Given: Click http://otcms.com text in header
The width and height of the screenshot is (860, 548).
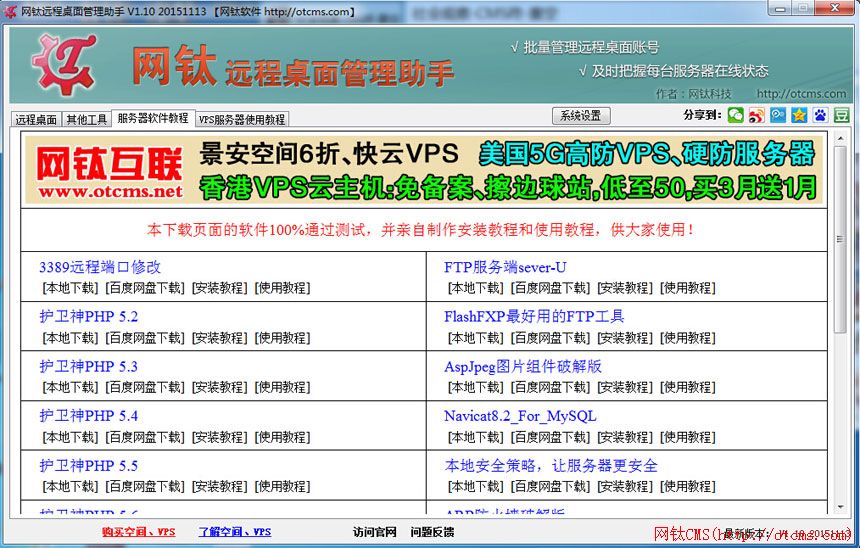Looking at the screenshot, I should tap(801, 94).
